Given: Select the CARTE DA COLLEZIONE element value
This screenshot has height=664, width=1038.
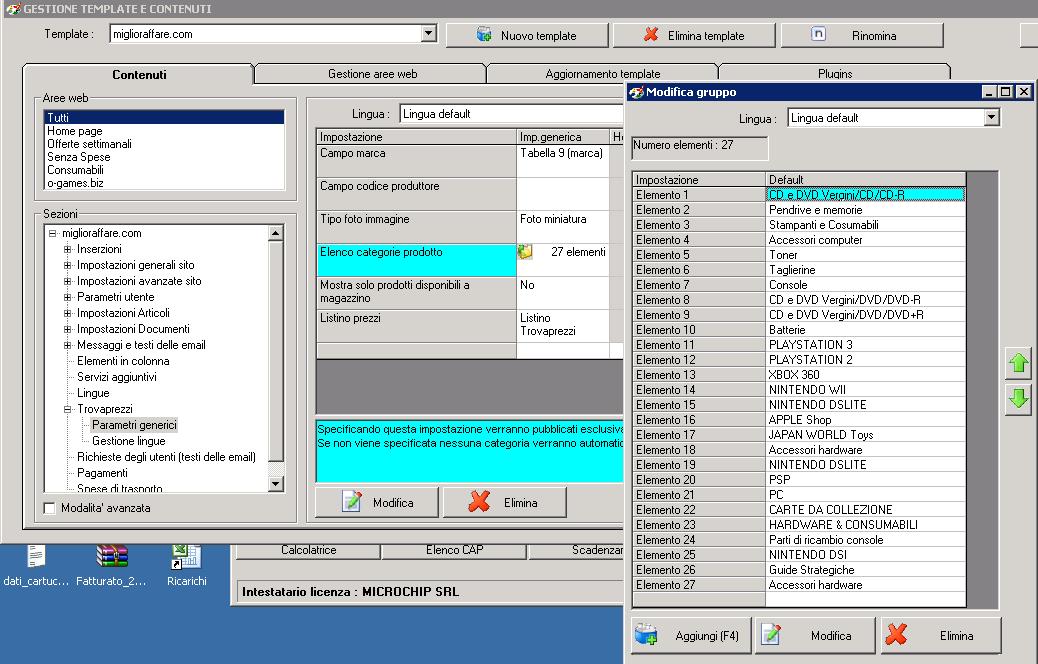Looking at the screenshot, I should click(x=865, y=510).
